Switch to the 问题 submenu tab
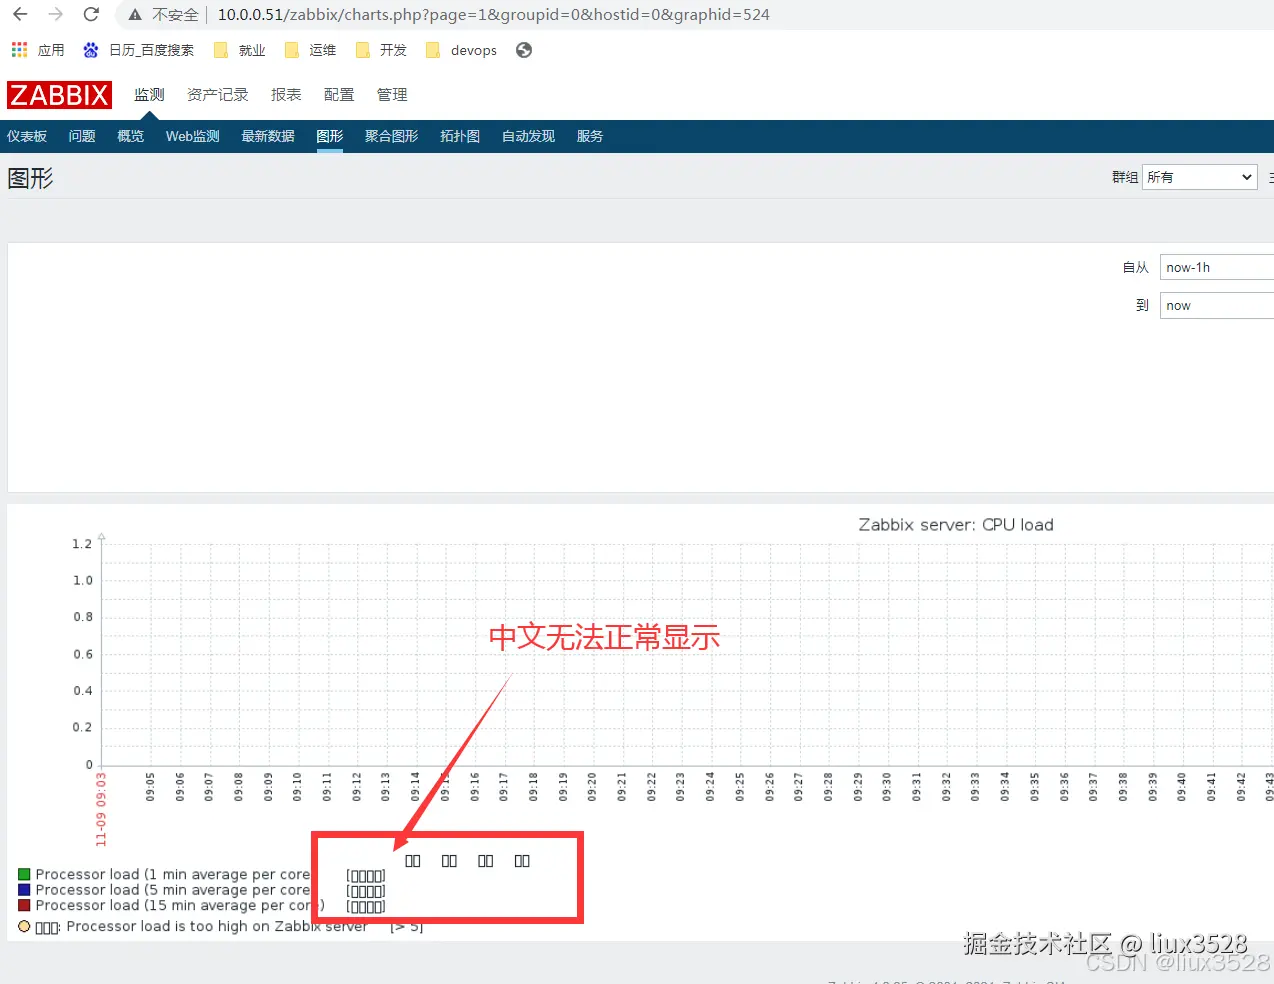Image resolution: width=1274 pixels, height=984 pixels. [82, 137]
